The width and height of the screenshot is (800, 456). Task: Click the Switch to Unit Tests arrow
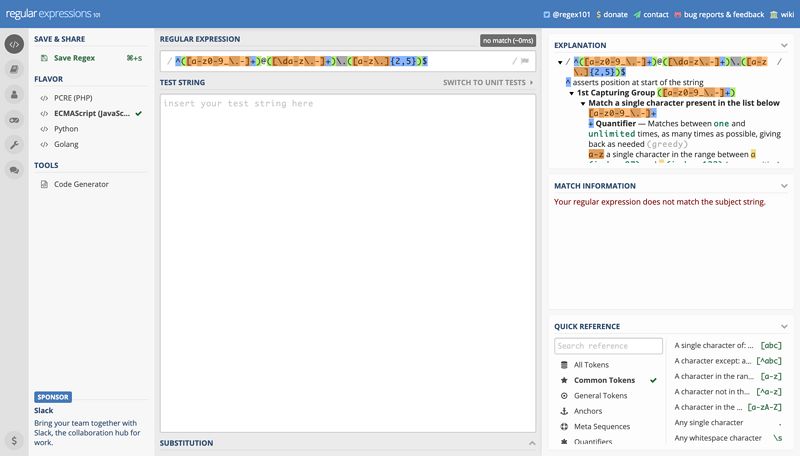(x=532, y=83)
